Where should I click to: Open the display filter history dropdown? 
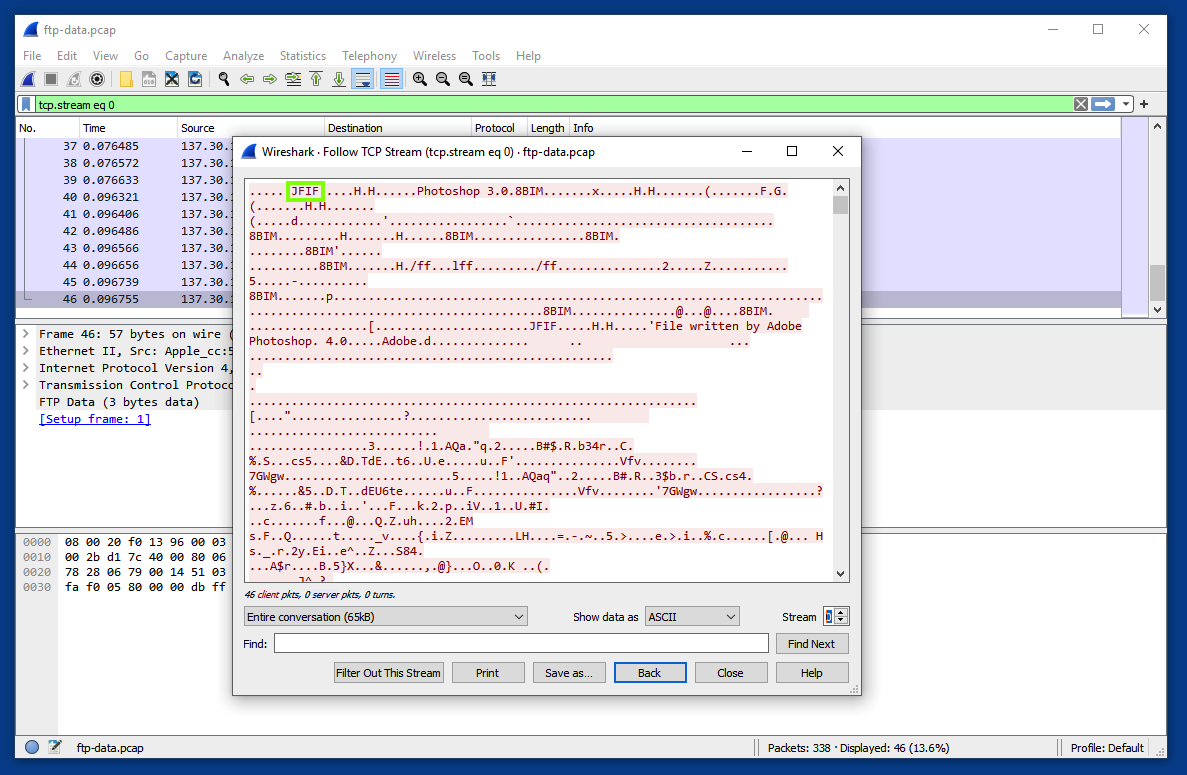pyautogui.click(x=1126, y=104)
